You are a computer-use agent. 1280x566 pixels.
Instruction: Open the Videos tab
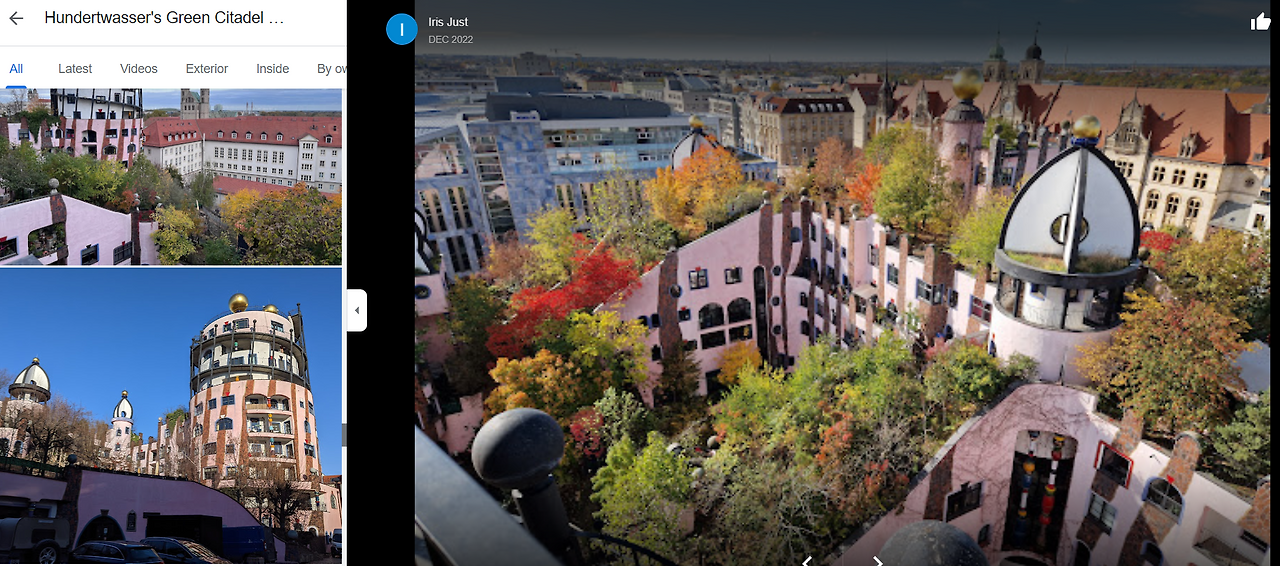click(x=139, y=69)
